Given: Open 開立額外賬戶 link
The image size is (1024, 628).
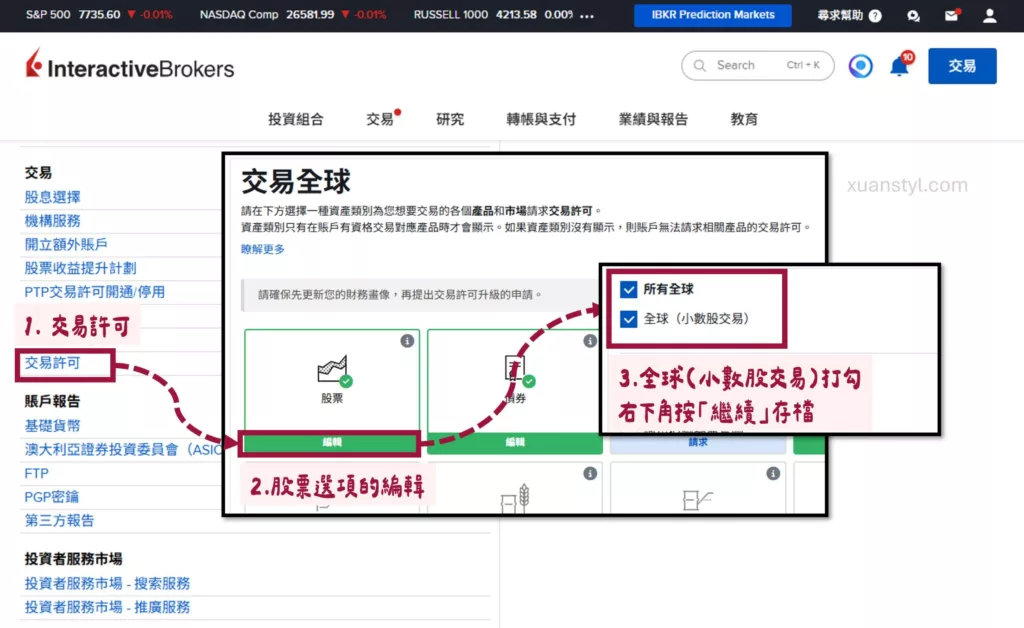Looking at the screenshot, I should click(66, 244).
